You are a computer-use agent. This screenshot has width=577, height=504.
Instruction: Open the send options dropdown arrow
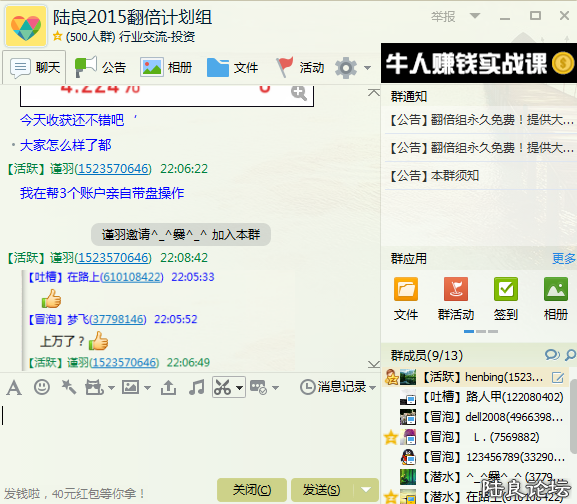[x=366, y=490]
